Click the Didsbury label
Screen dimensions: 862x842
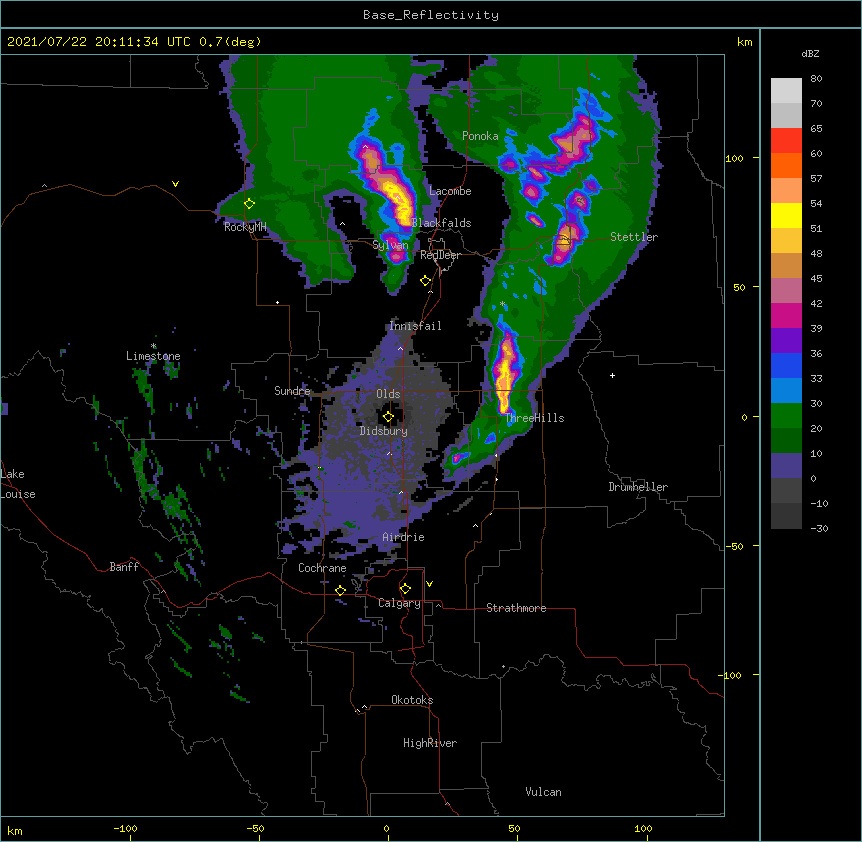coord(384,431)
